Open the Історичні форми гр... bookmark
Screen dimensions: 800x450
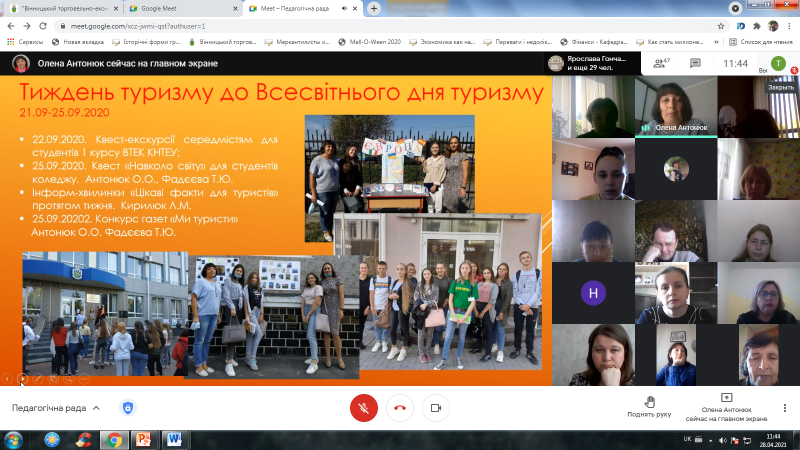tap(146, 42)
